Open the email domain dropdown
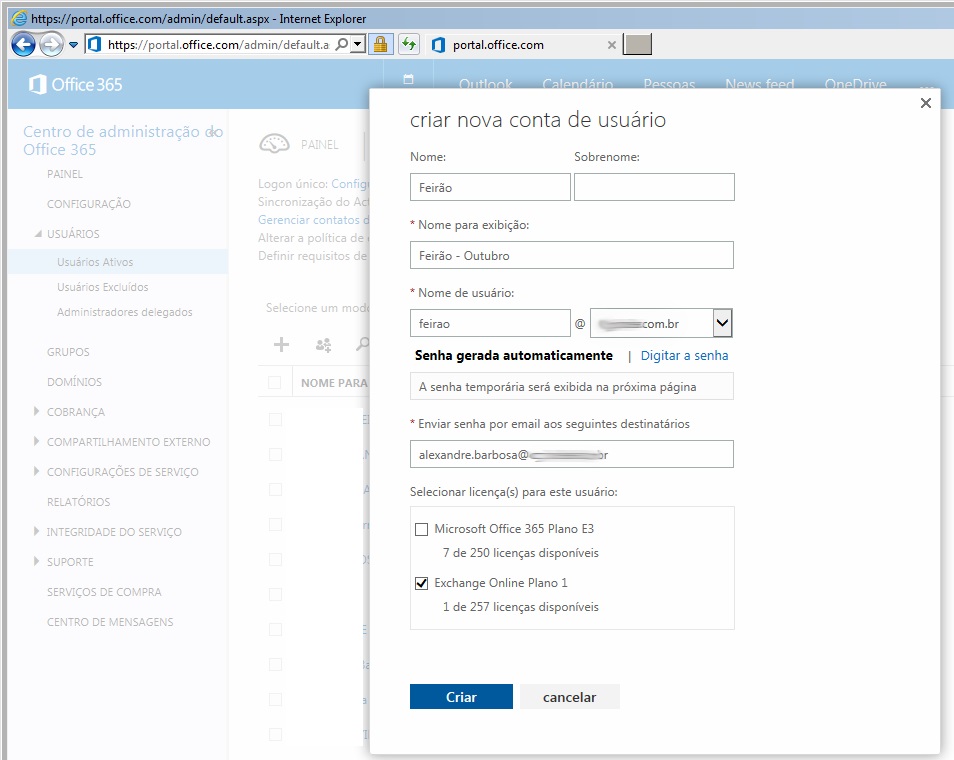Viewport: 954px width, 760px height. pyautogui.click(x=722, y=323)
